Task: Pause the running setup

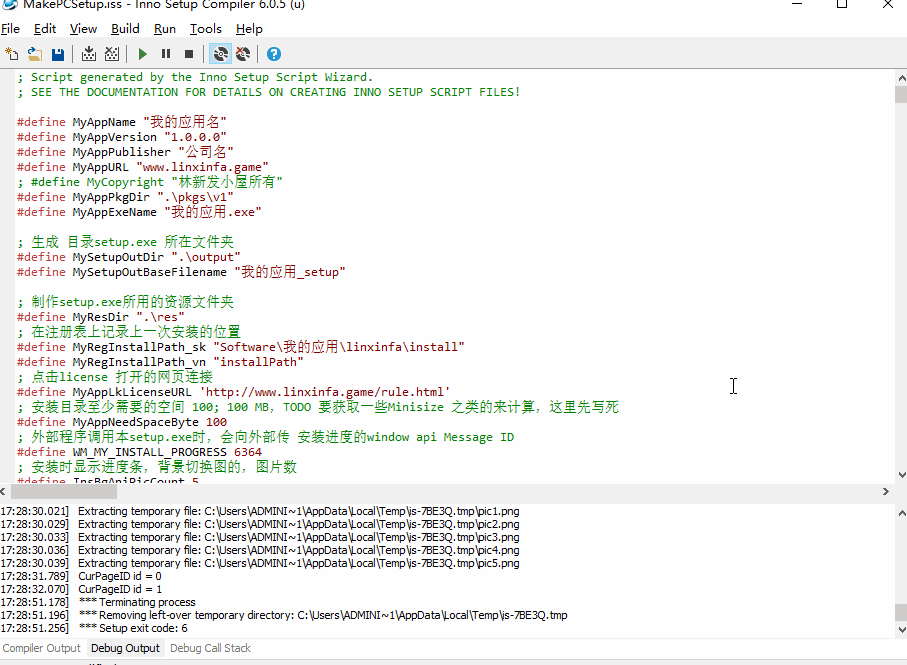Action: [165, 54]
